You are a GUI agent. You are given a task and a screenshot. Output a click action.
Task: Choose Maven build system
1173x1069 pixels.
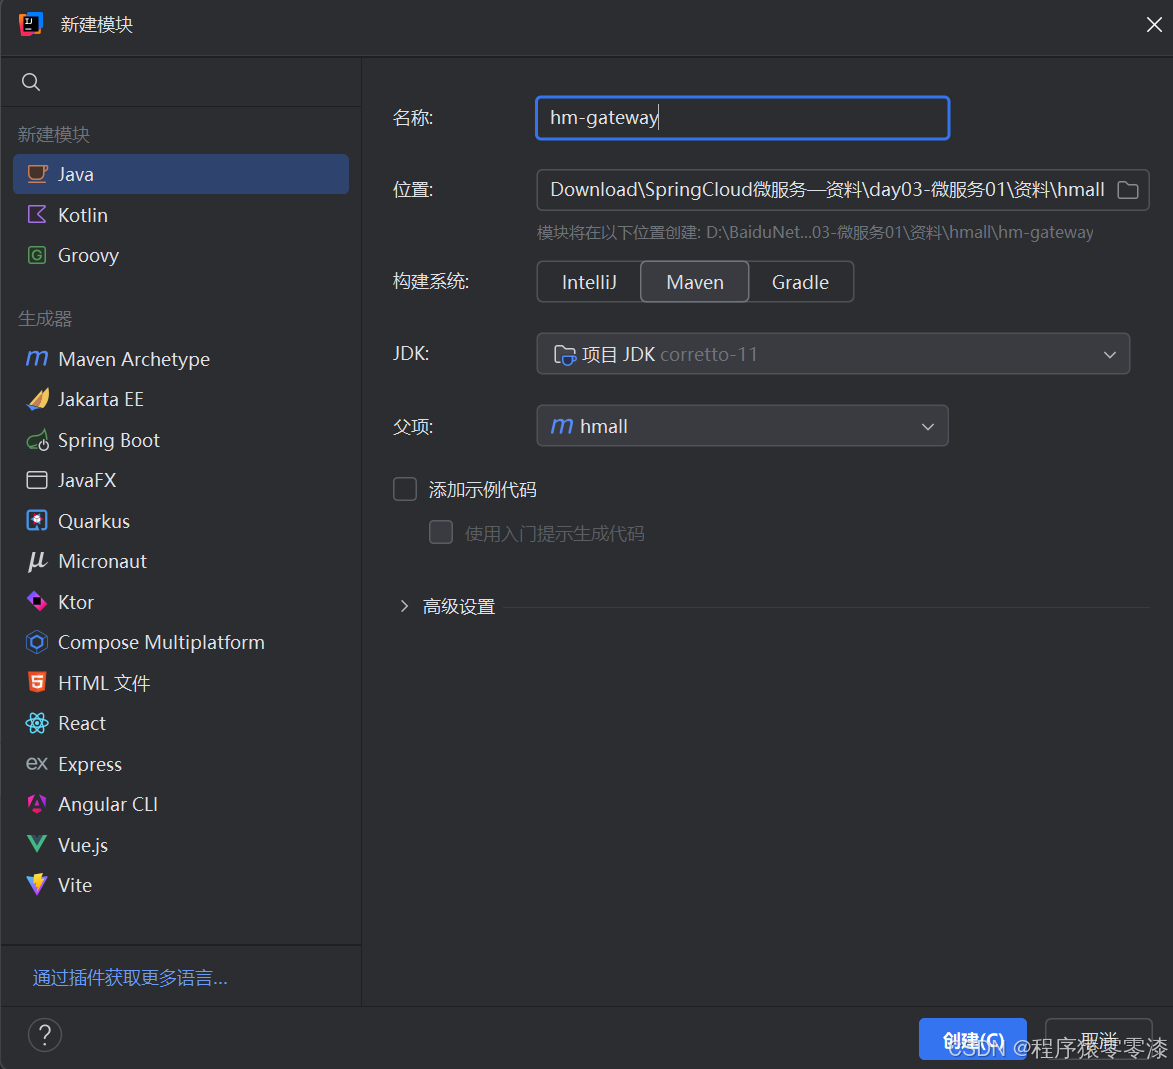point(695,282)
